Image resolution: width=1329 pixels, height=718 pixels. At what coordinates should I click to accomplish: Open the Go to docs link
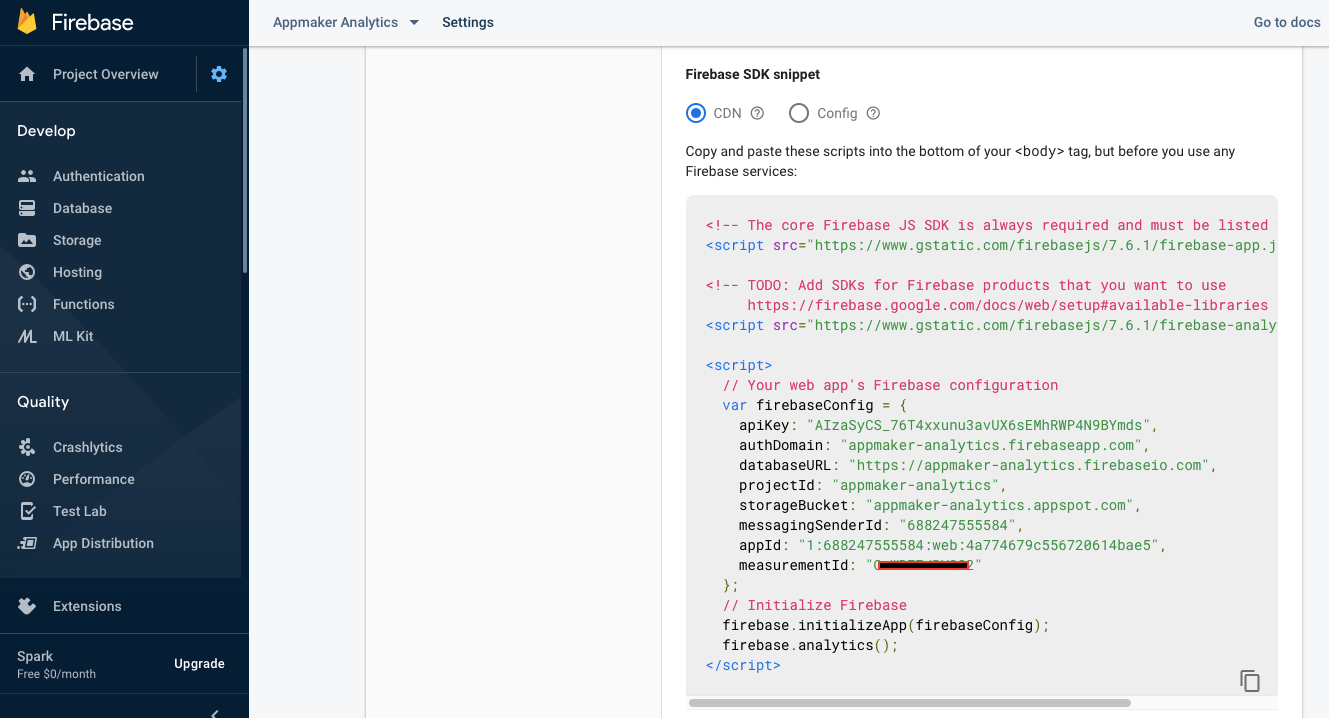point(1286,22)
